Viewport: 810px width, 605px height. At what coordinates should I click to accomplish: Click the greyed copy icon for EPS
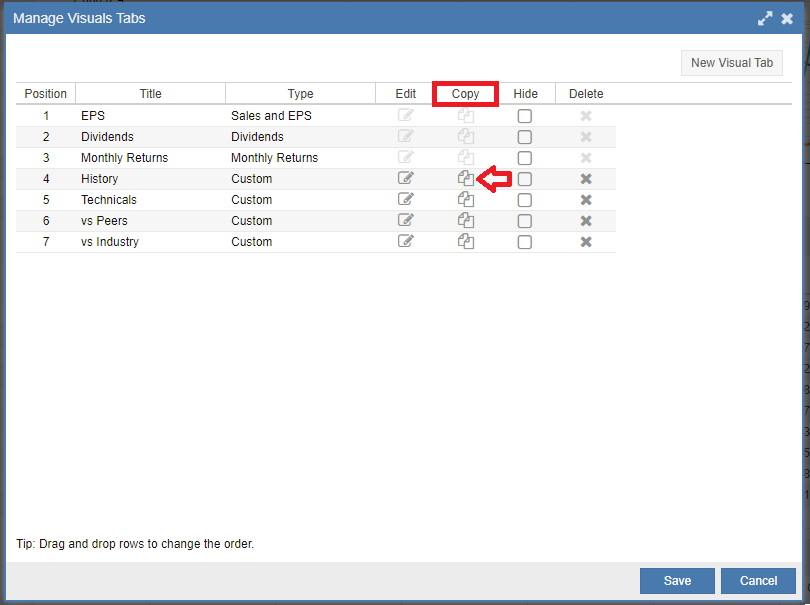click(466, 115)
